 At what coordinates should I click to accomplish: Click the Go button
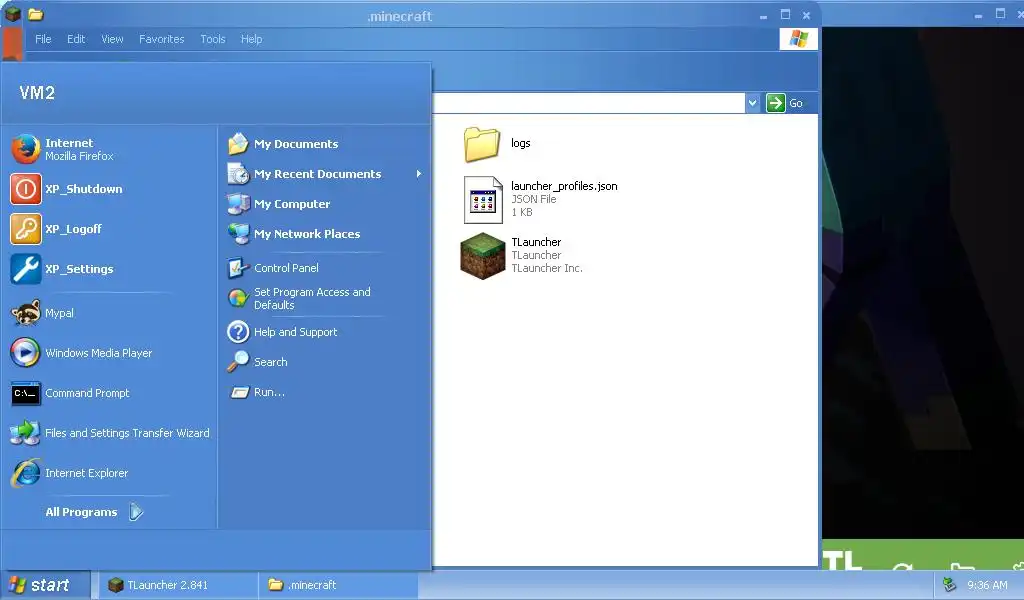click(x=786, y=103)
